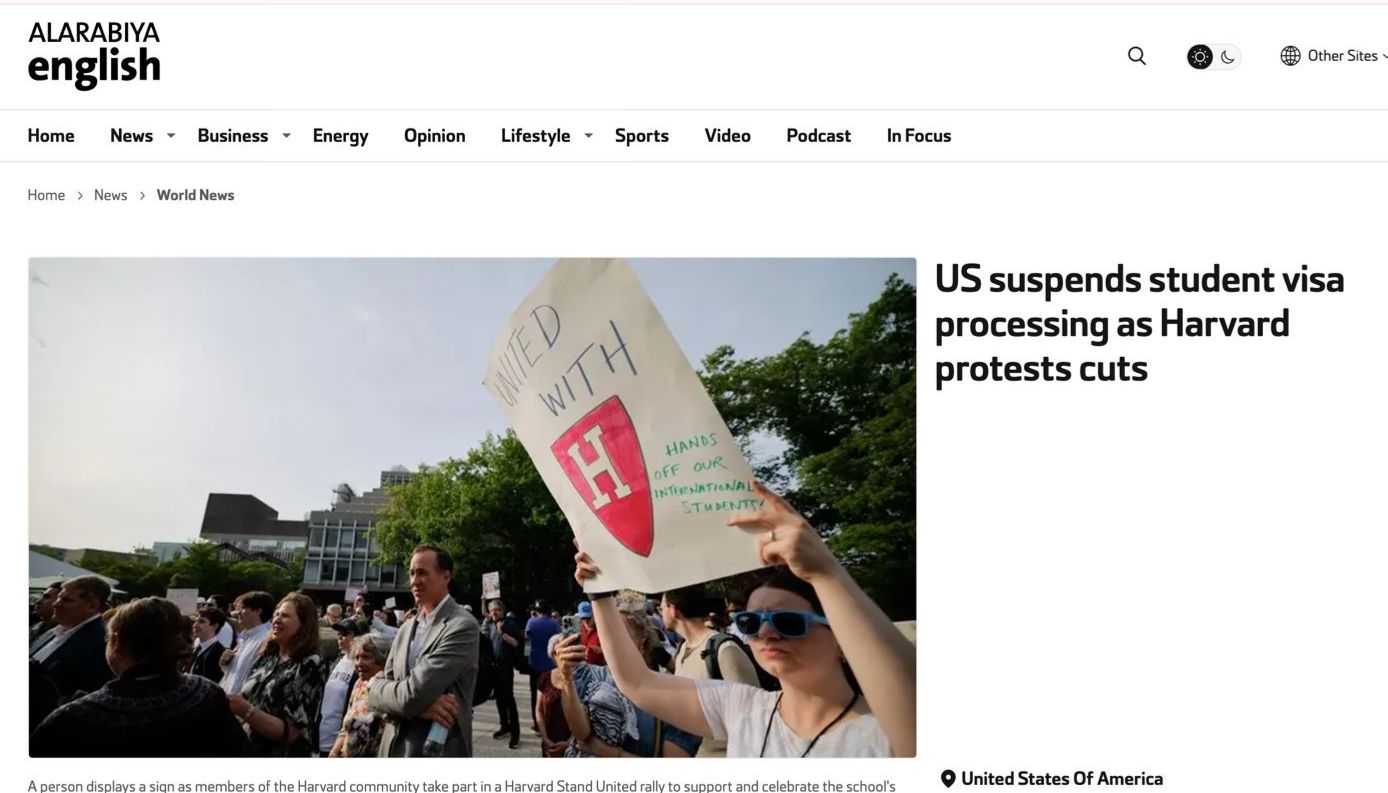The height and width of the screenshot is (793, 1388).
Task: Go to the Sports section
Action: (x=641, y=136)
